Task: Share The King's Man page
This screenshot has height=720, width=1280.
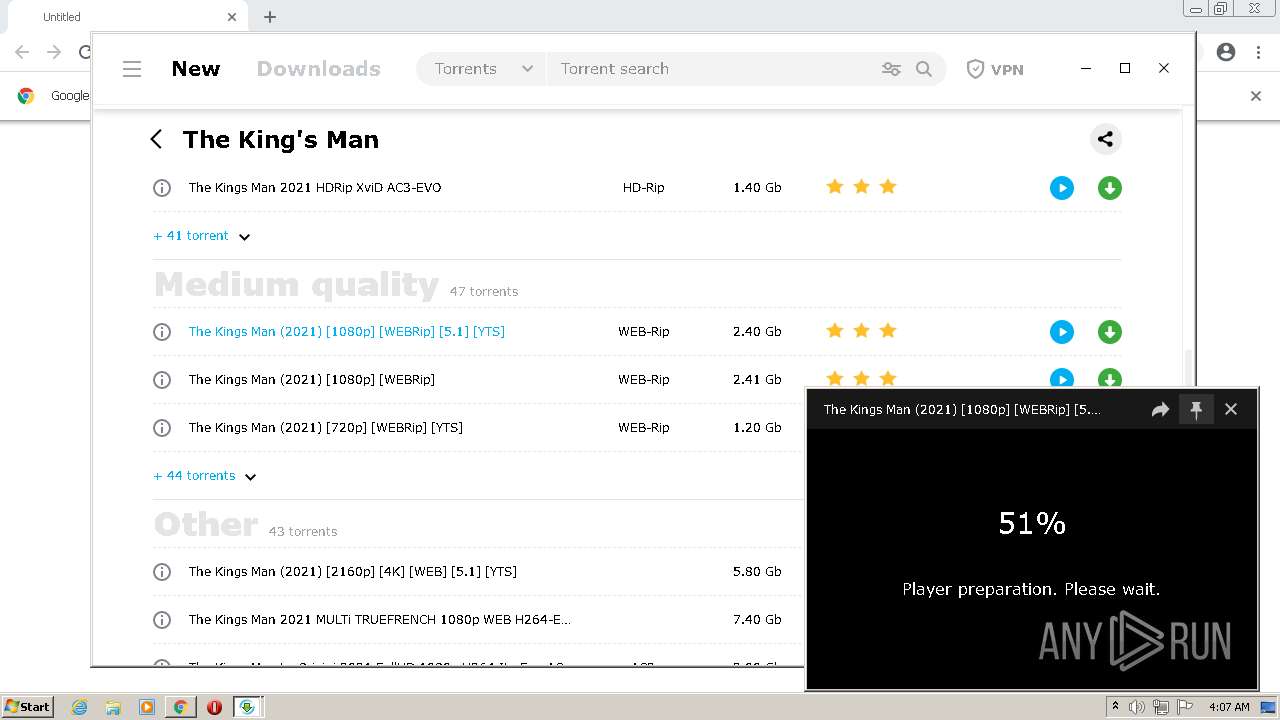Action: pyautogui.click(x=1105, y=139)
